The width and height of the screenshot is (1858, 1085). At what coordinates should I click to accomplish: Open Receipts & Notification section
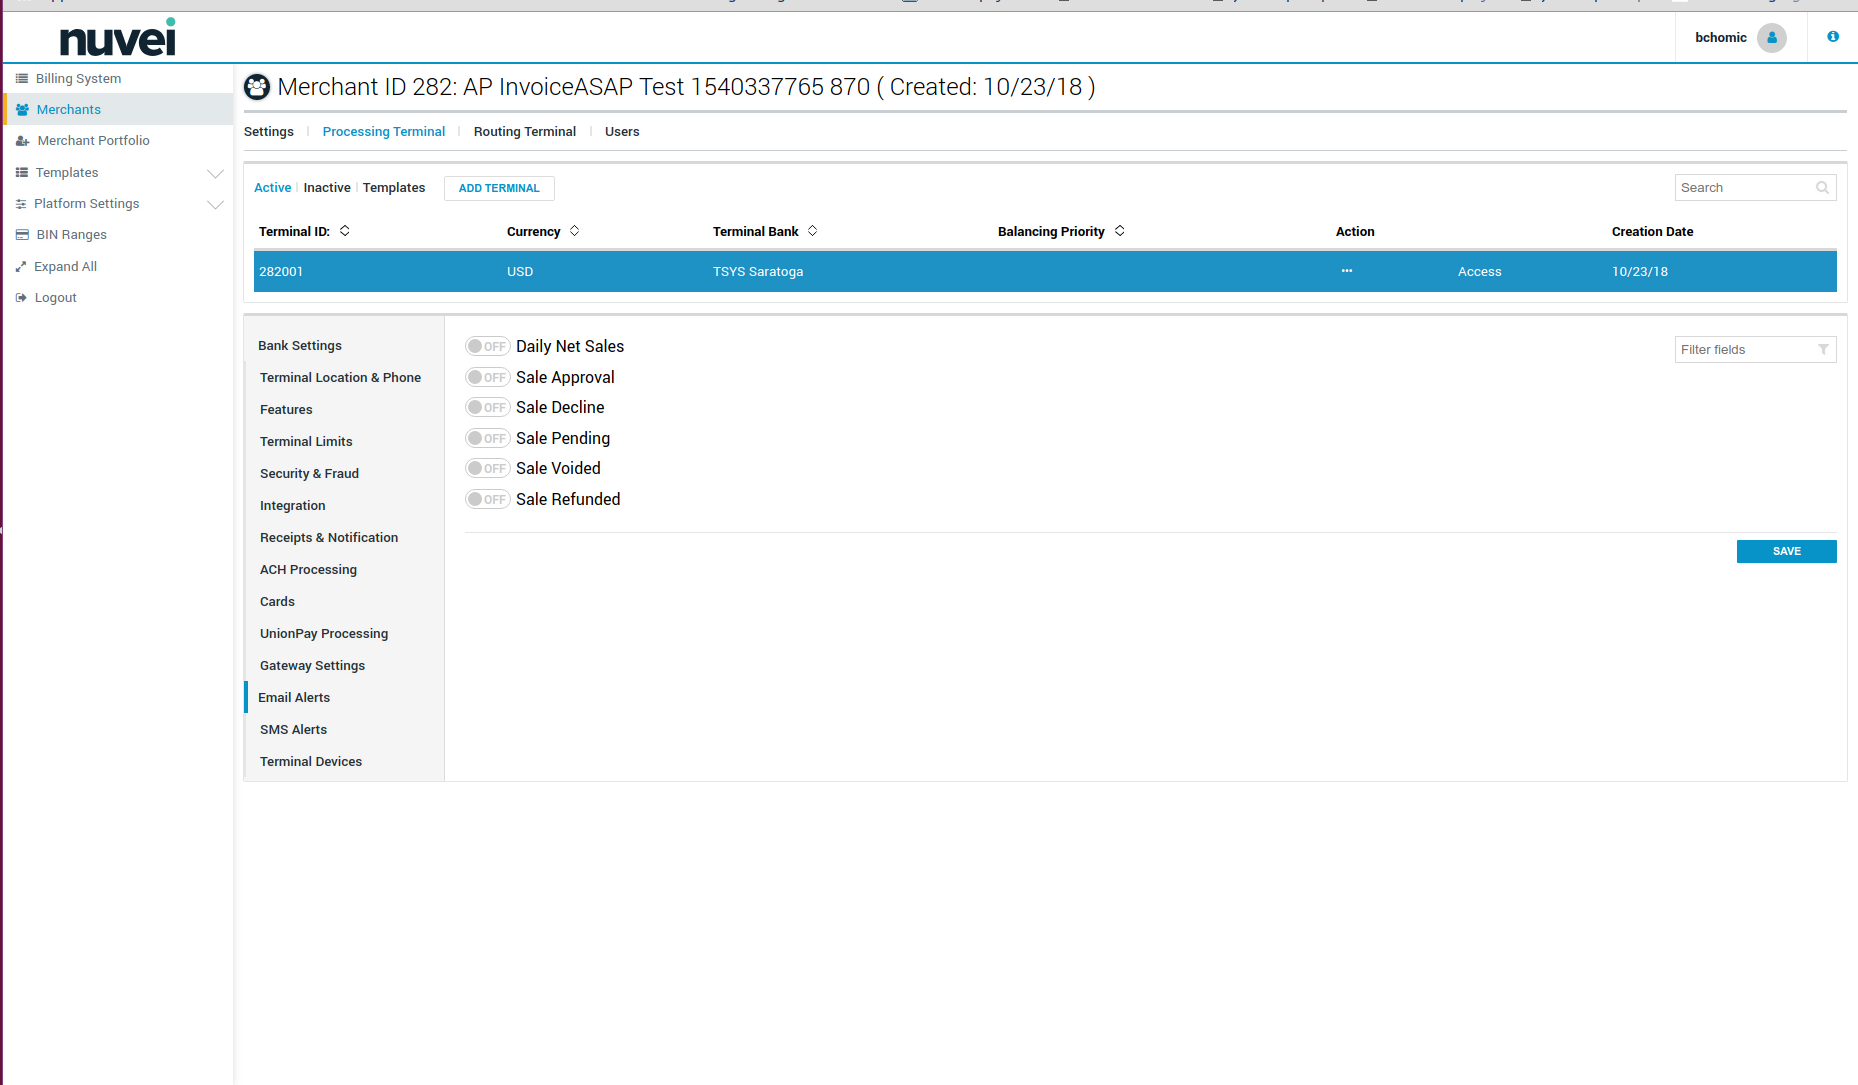(x=329, y=538)
